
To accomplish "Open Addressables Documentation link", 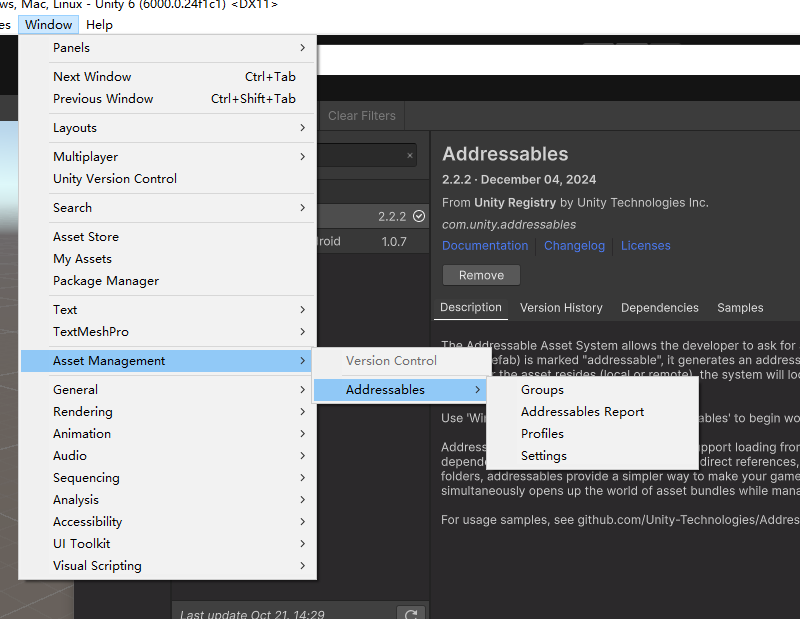I will click(485, 245).
